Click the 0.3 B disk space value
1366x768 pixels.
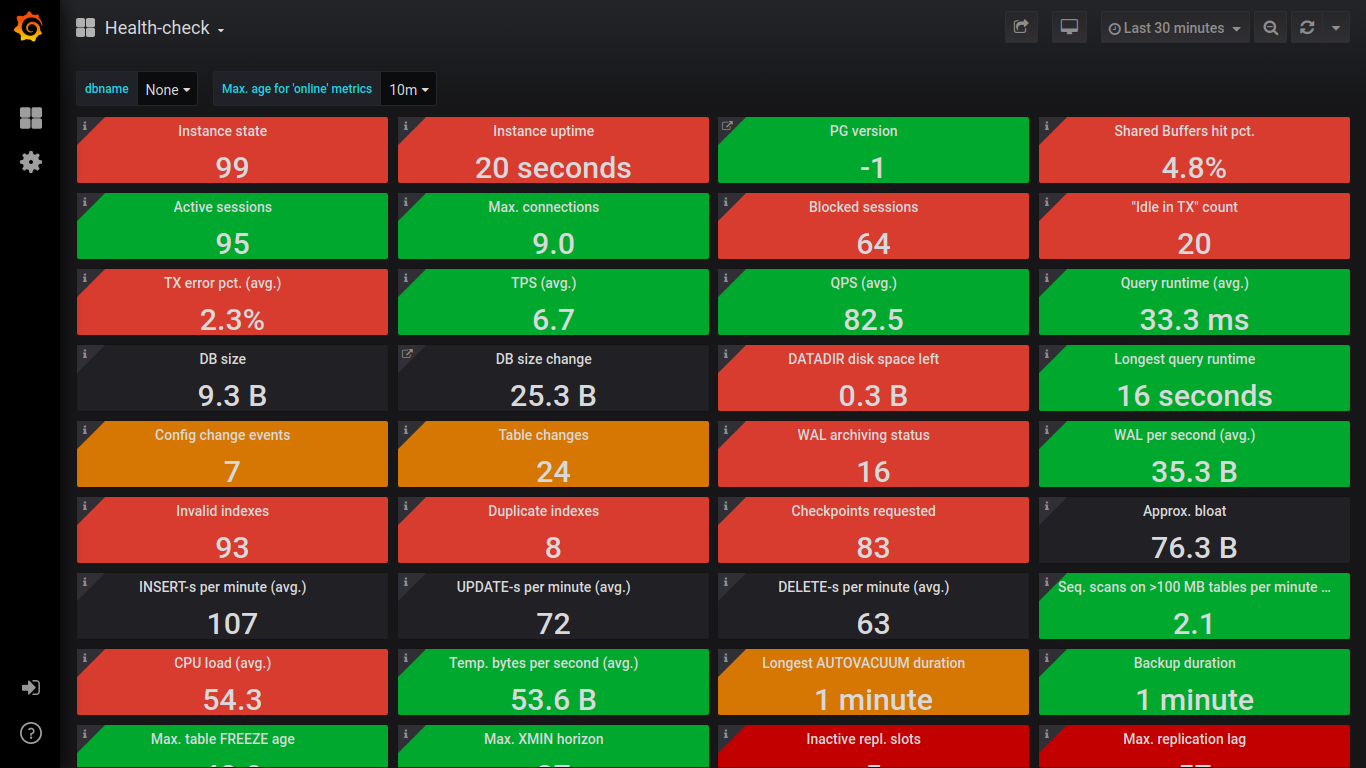[x=873, y=396]
